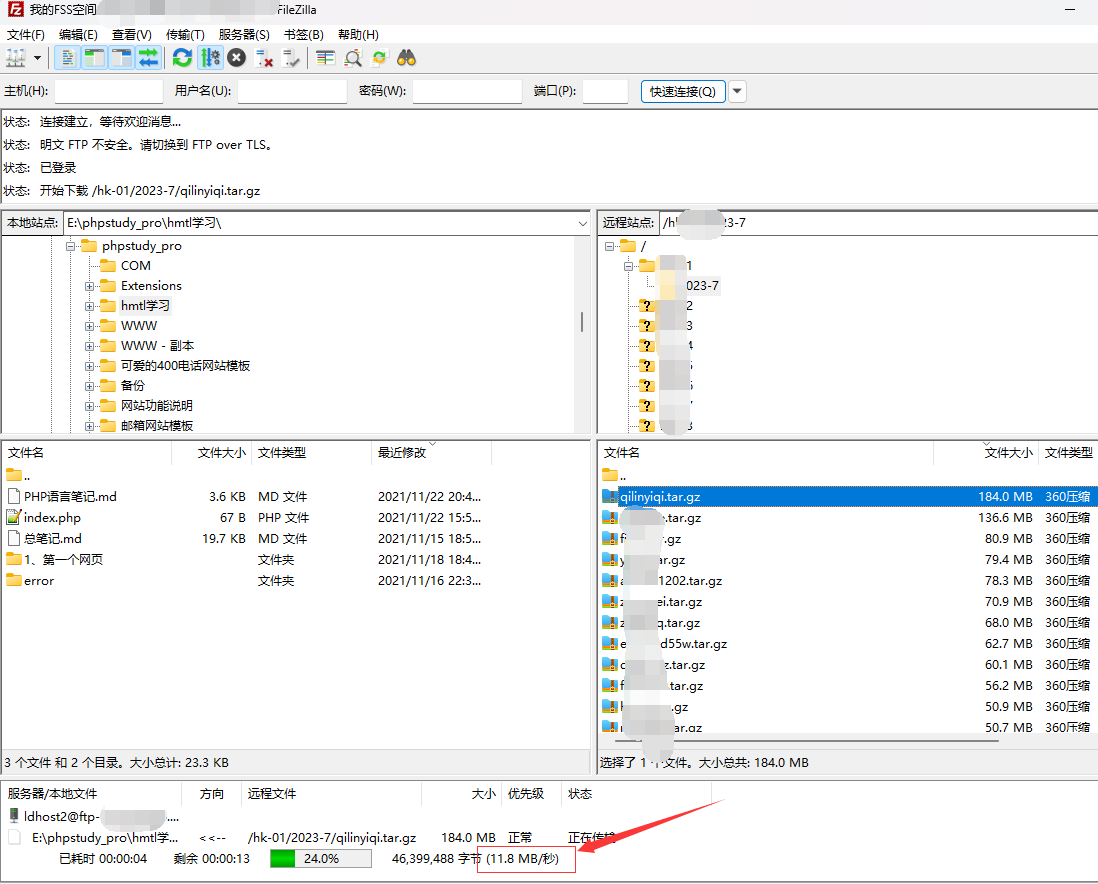Viewport: 1098px width, 884px height.
Task: Click the 24.0% transfer progress bar
Action: click(321, 859)
